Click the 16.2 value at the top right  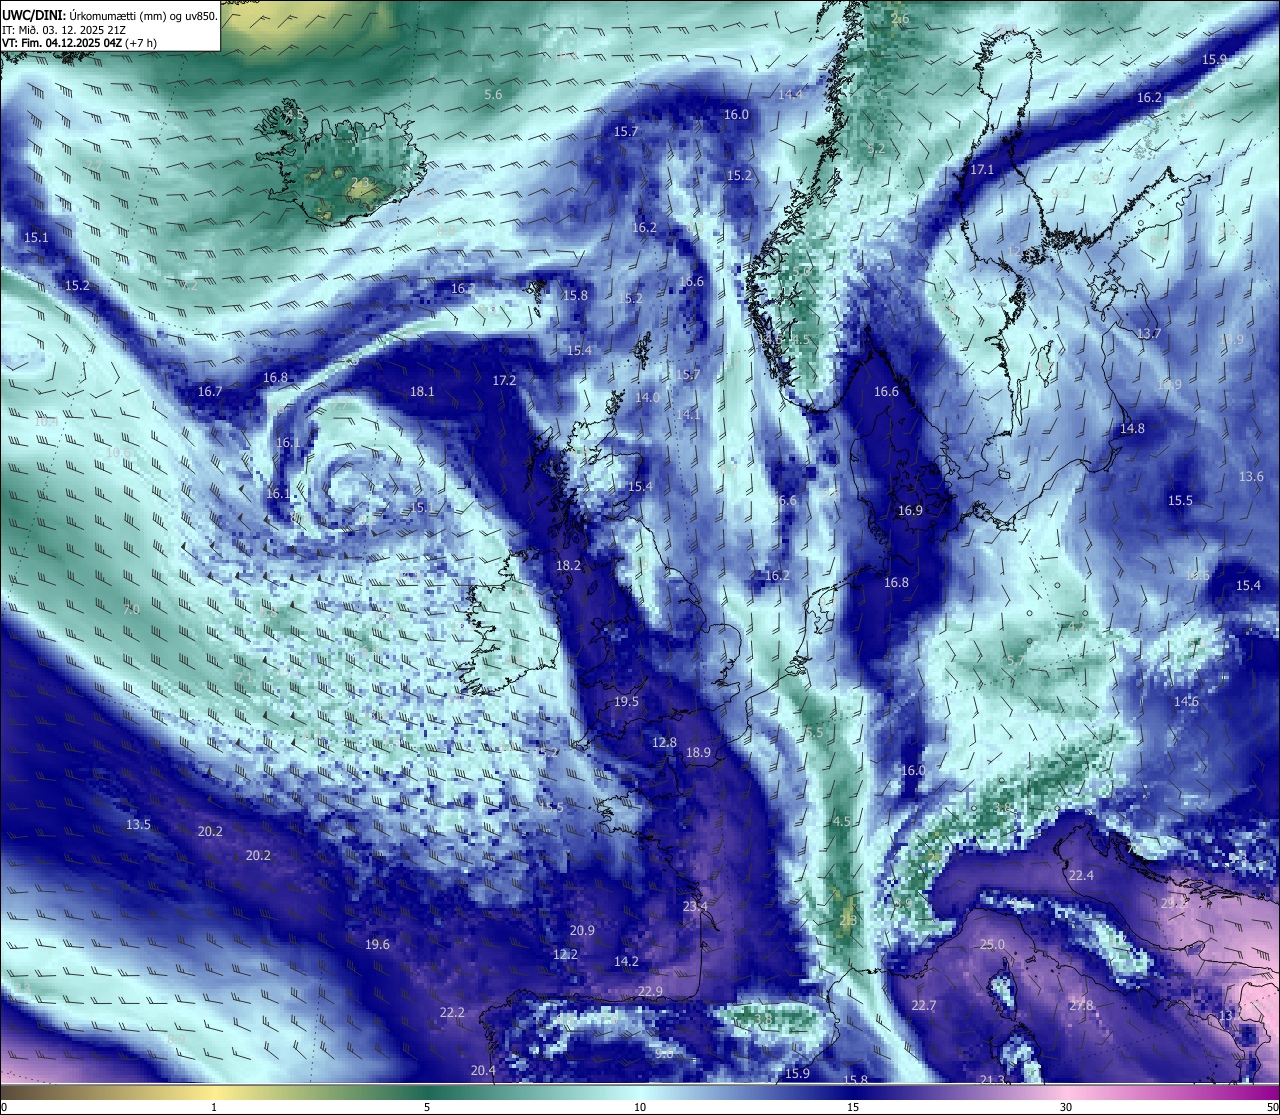(x=1149, y=98)
